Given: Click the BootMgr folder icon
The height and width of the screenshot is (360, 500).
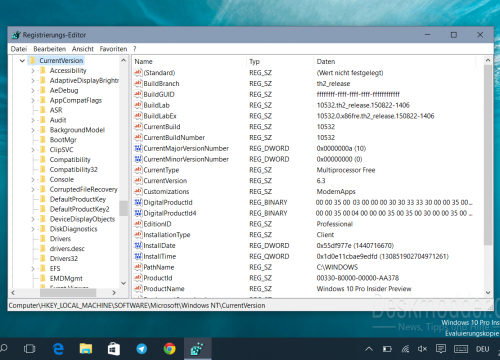Looking at the screenshot, I should point(43,140).
